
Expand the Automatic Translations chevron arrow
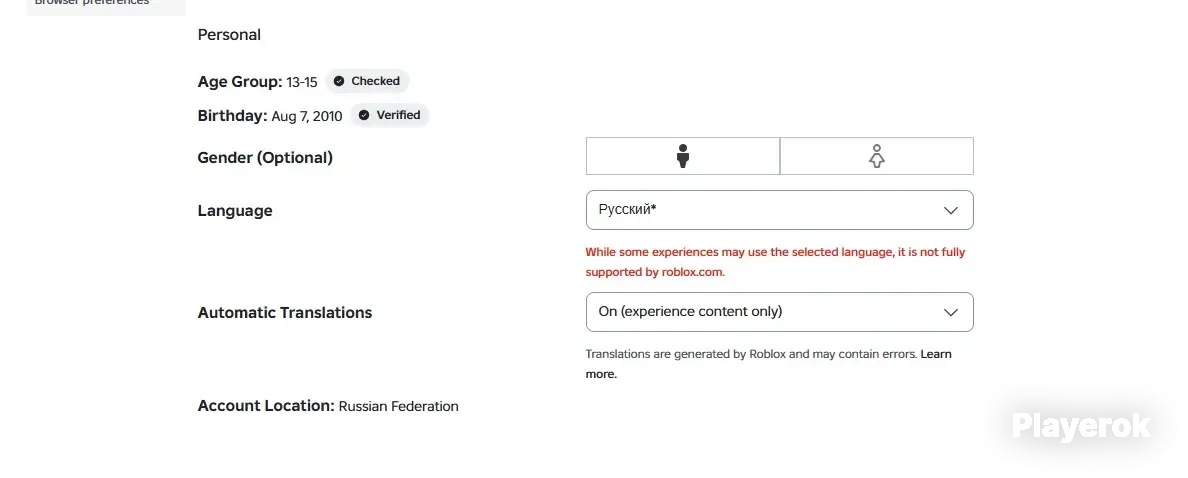[x=951, y=312]
